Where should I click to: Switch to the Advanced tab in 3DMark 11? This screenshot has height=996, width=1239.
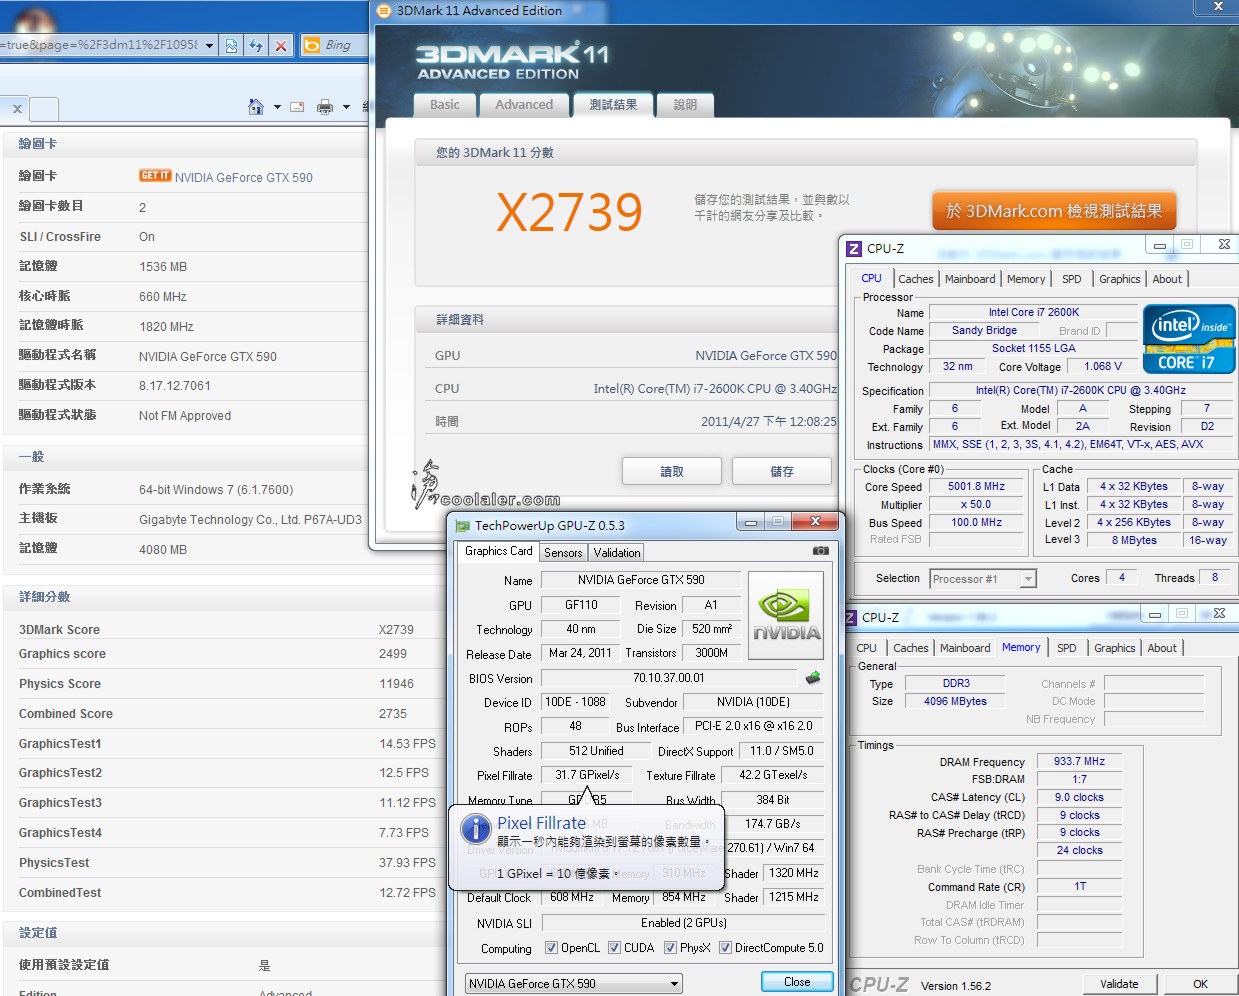[x=523, y=105]
